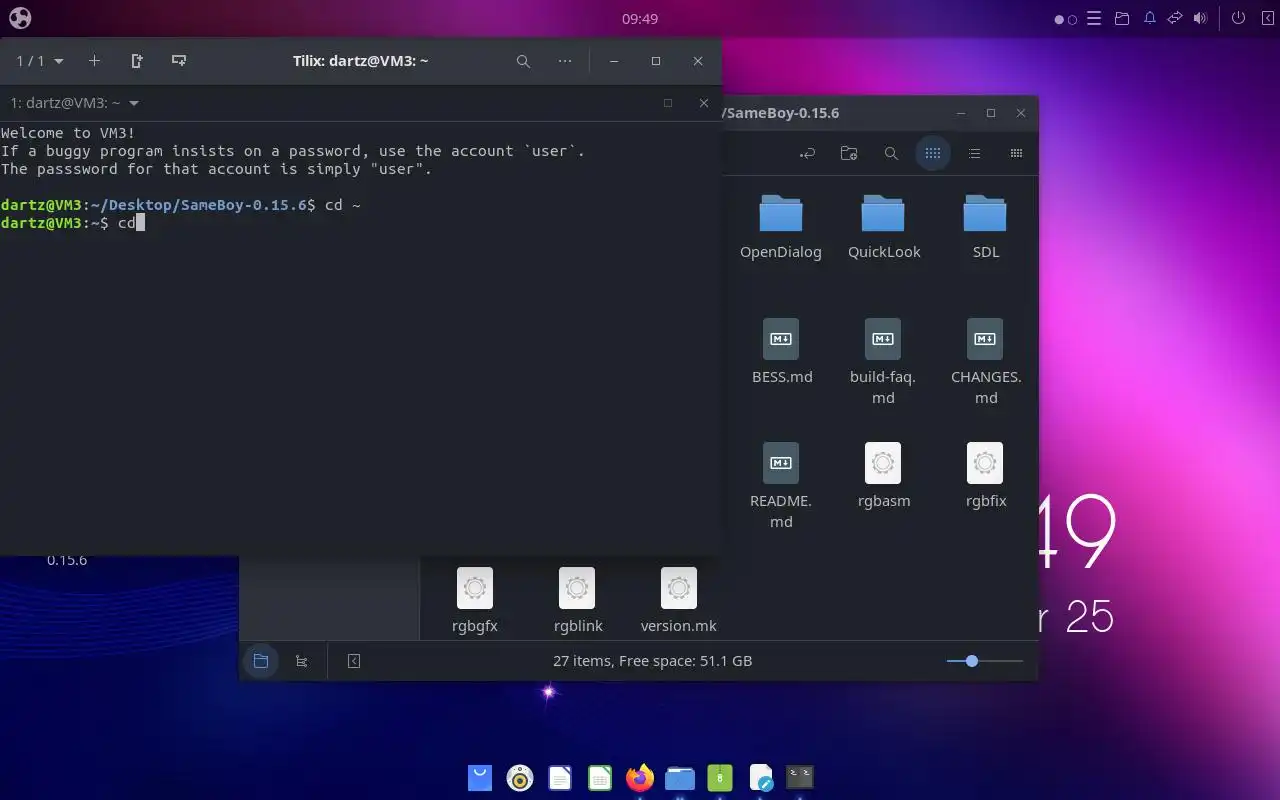The width and height of the screenshot is (1280, 800).
Task: Add terminal right in Tilix header
Action: click(137, 61)
